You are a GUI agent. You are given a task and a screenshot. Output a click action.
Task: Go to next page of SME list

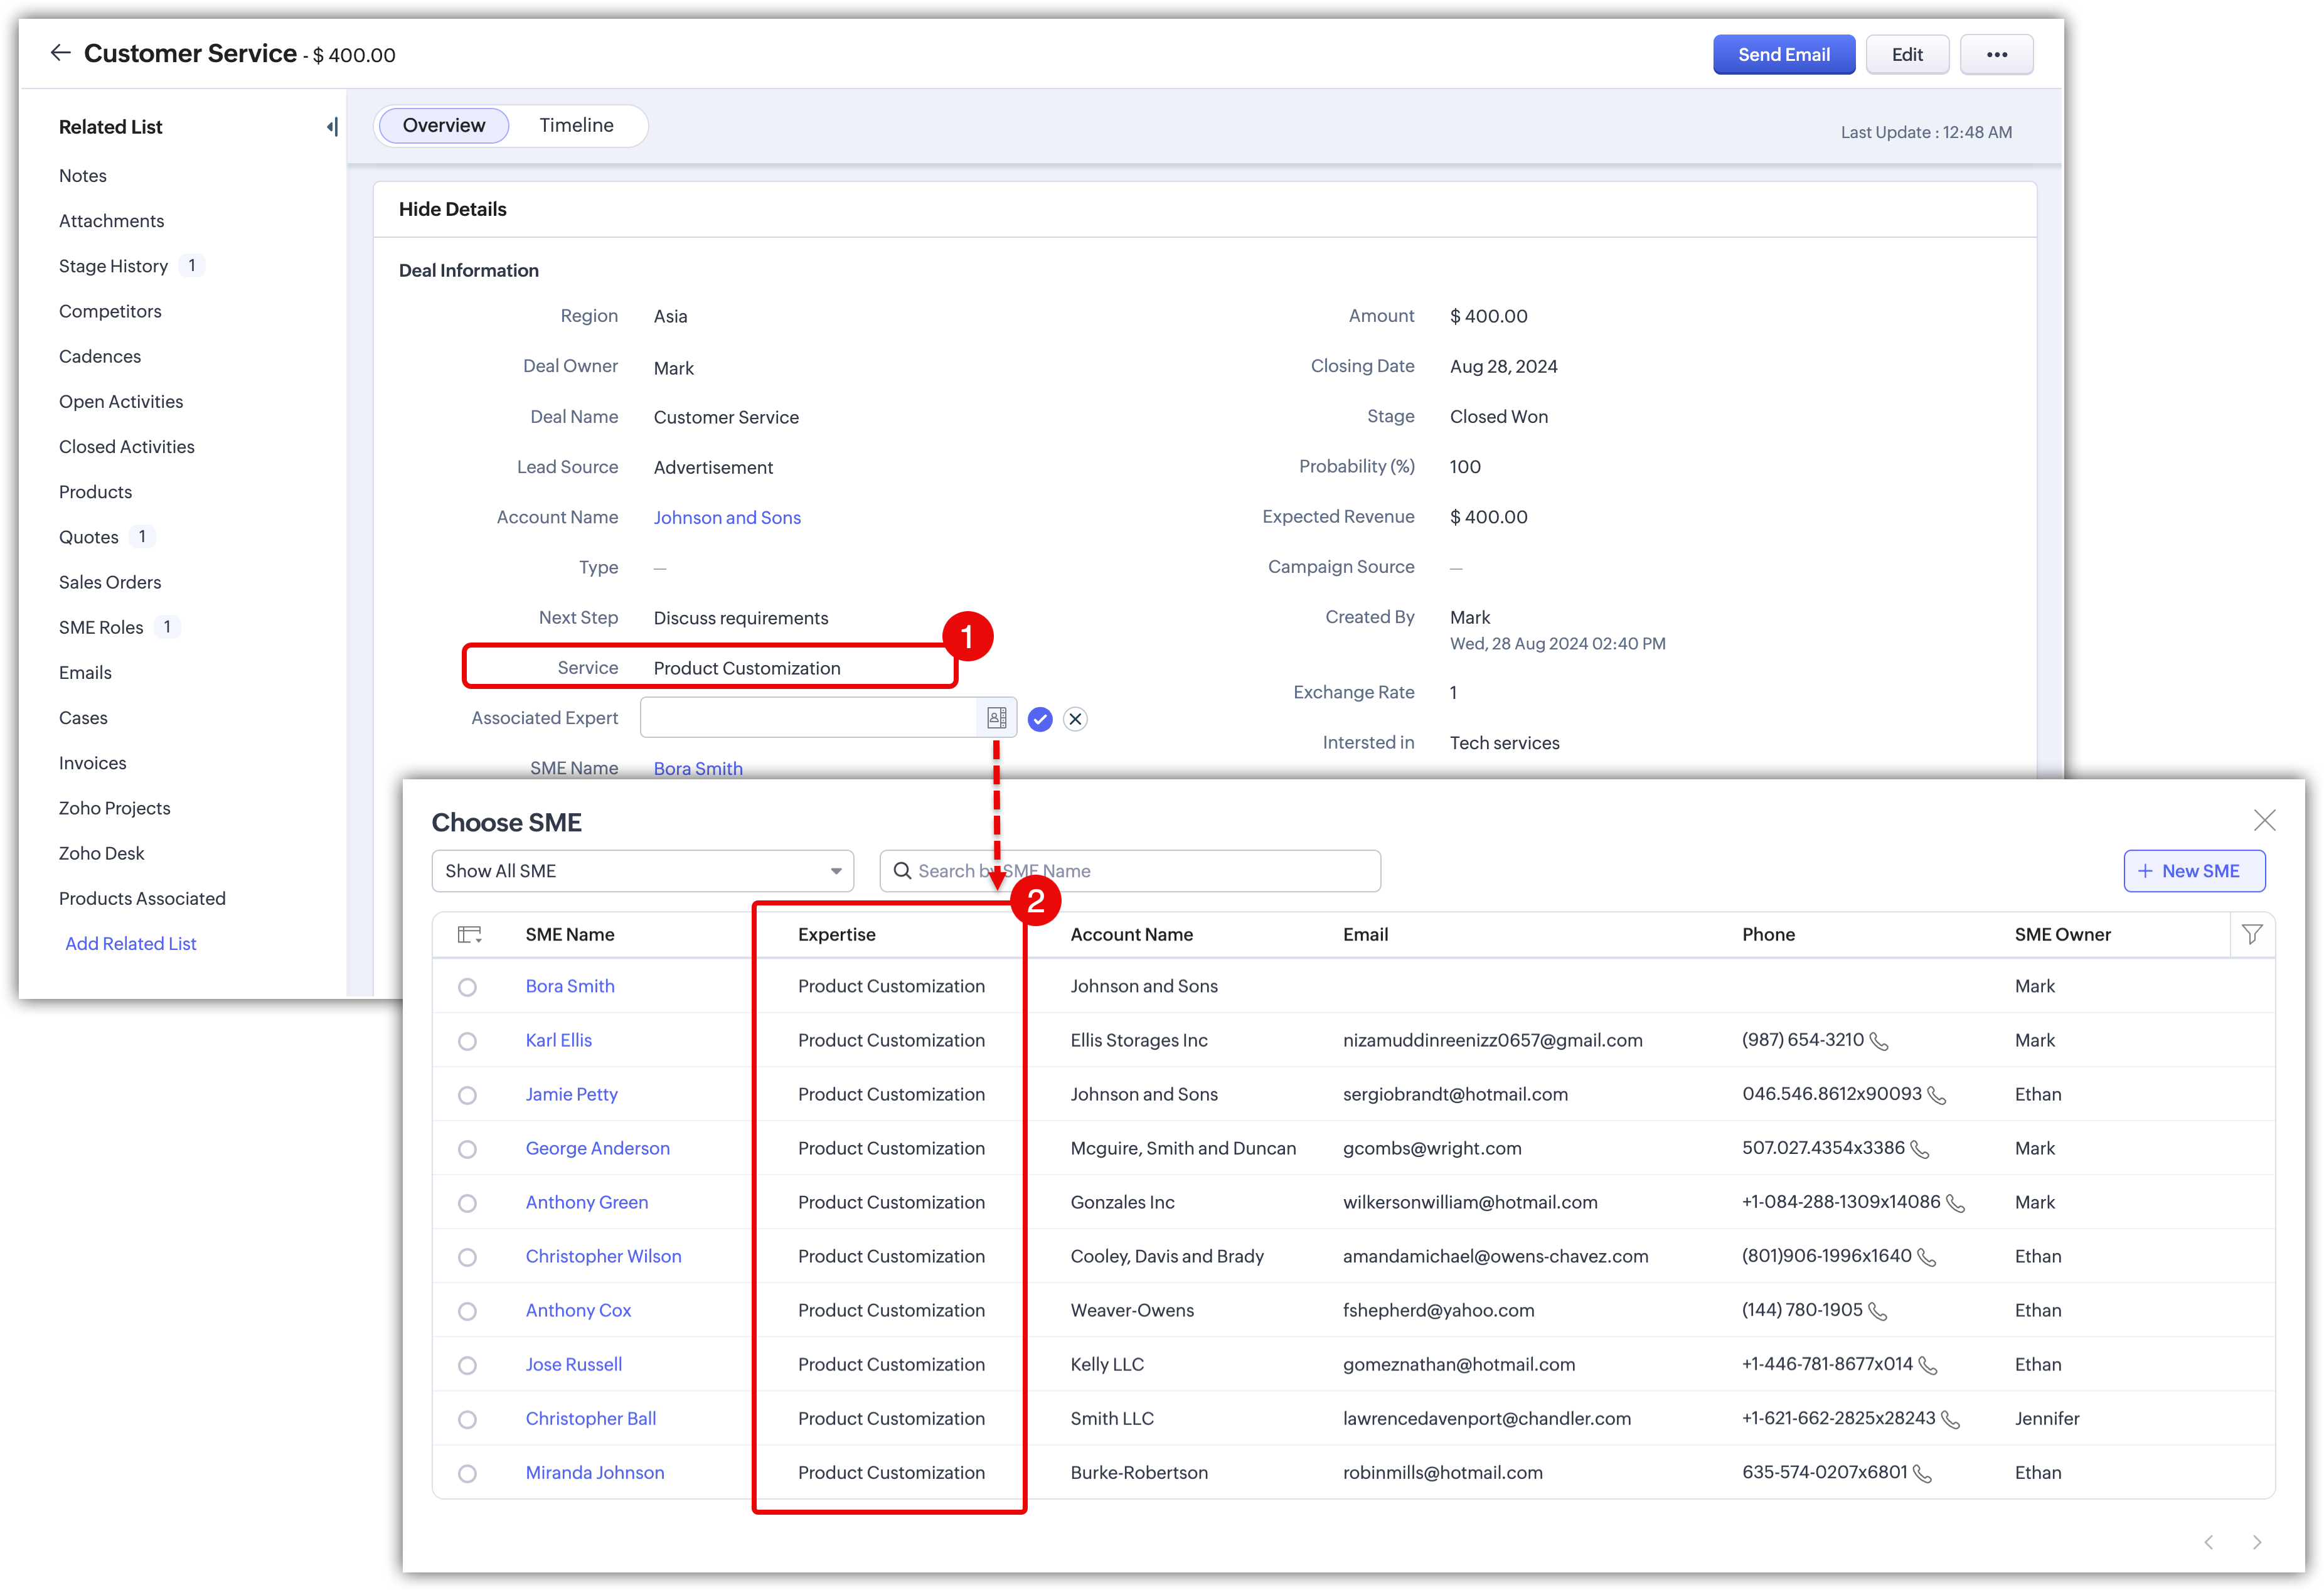(x=2257, y=1542)
